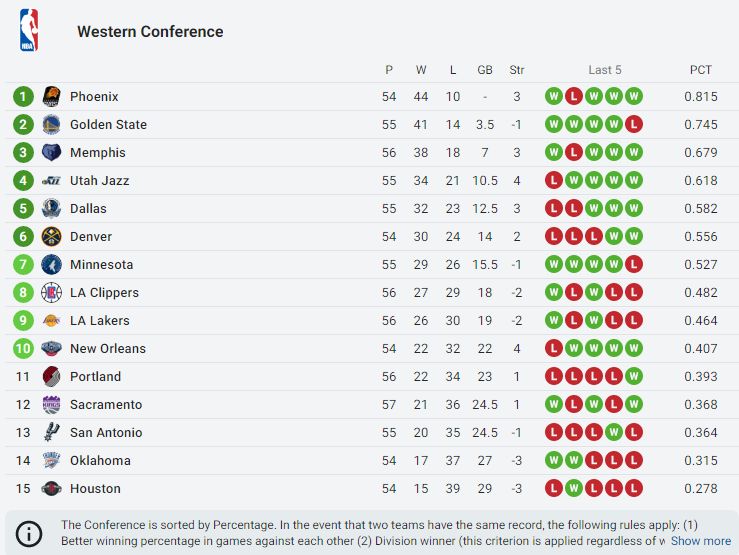
Task: Expand rules text with Show more
Action: point(700,541)
